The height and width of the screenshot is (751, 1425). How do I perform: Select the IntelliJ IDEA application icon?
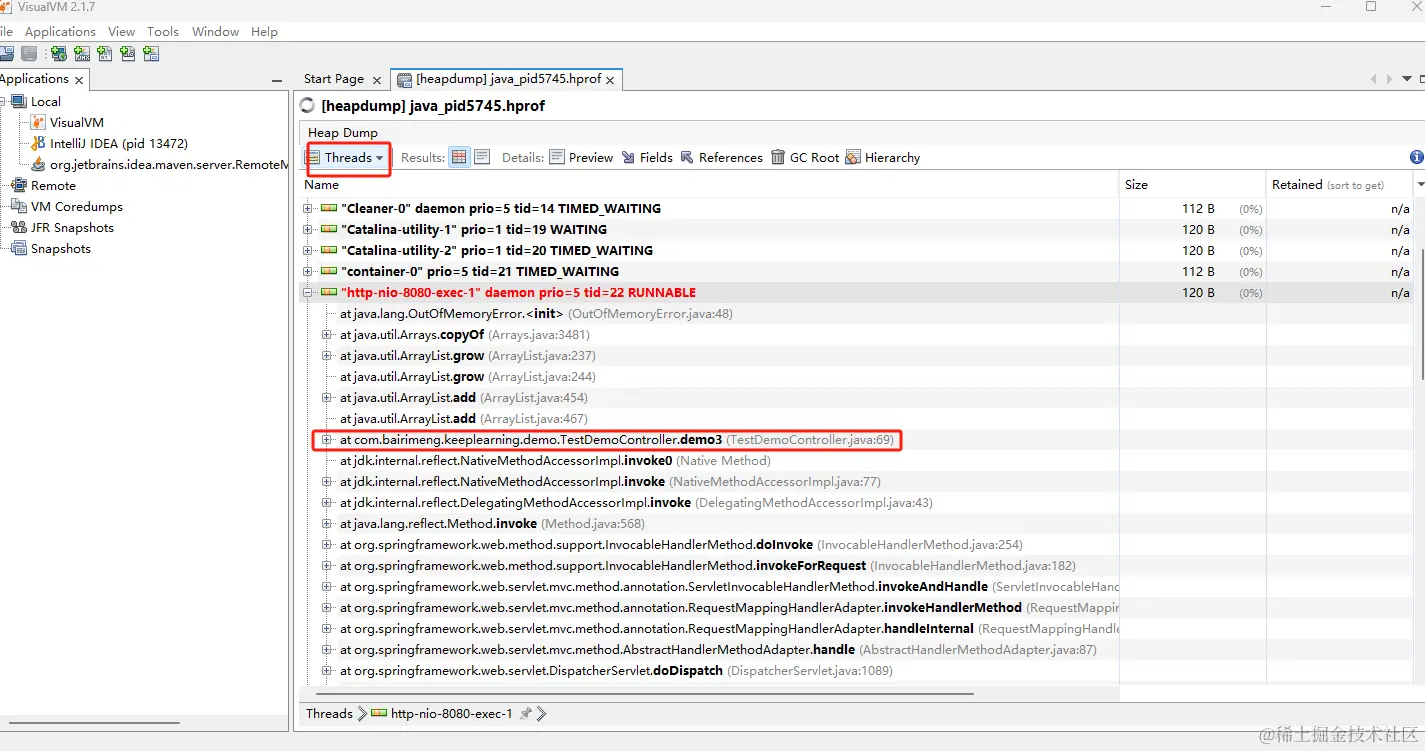point(38,143)
